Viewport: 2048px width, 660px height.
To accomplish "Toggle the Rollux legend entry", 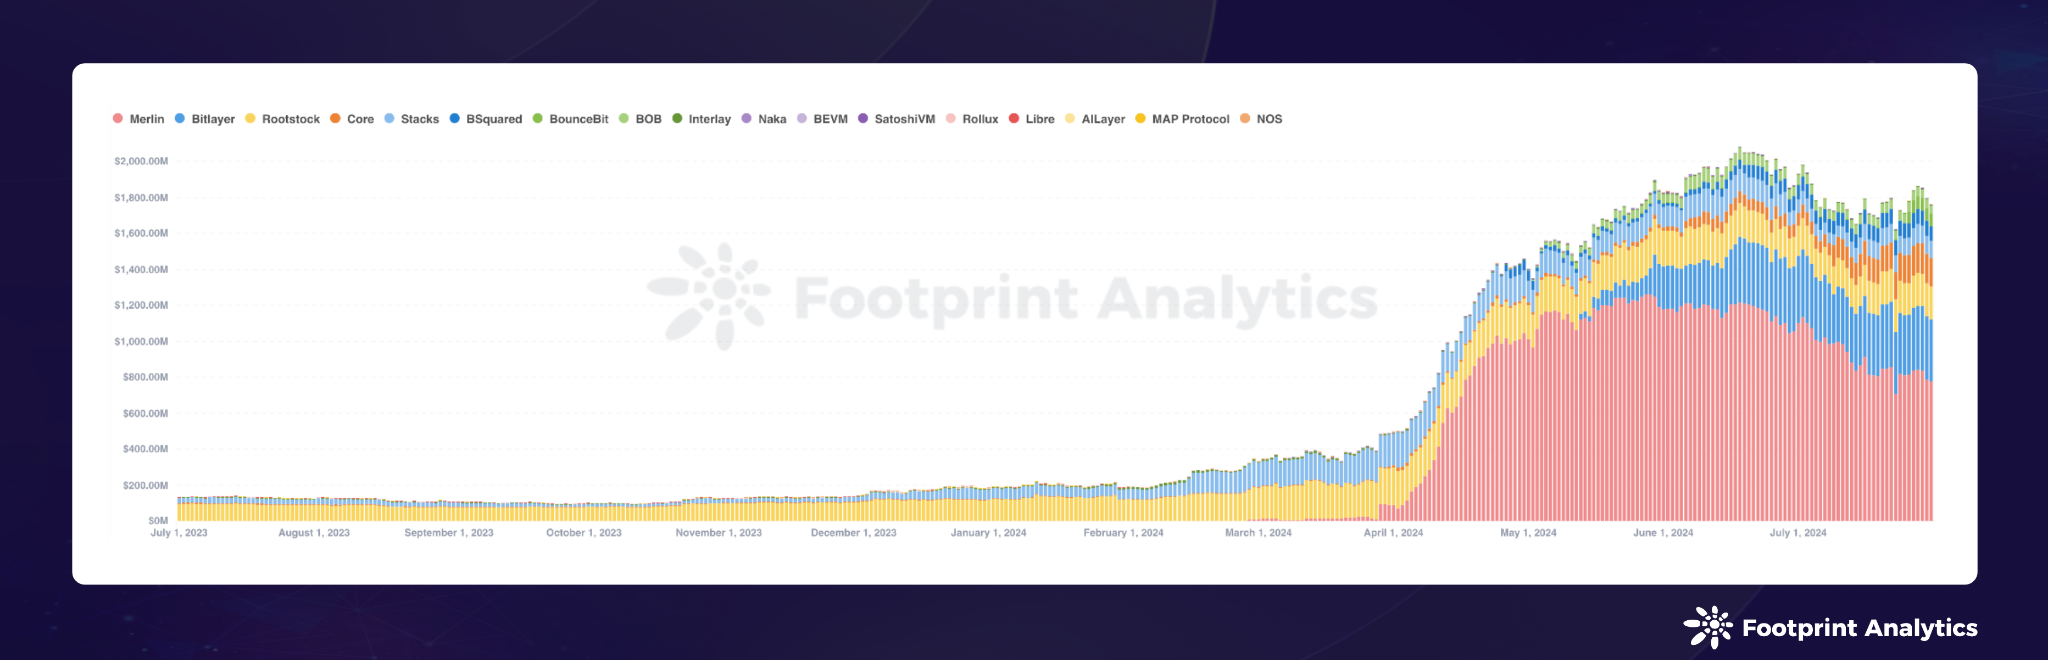I will click(x=979, y=119).
